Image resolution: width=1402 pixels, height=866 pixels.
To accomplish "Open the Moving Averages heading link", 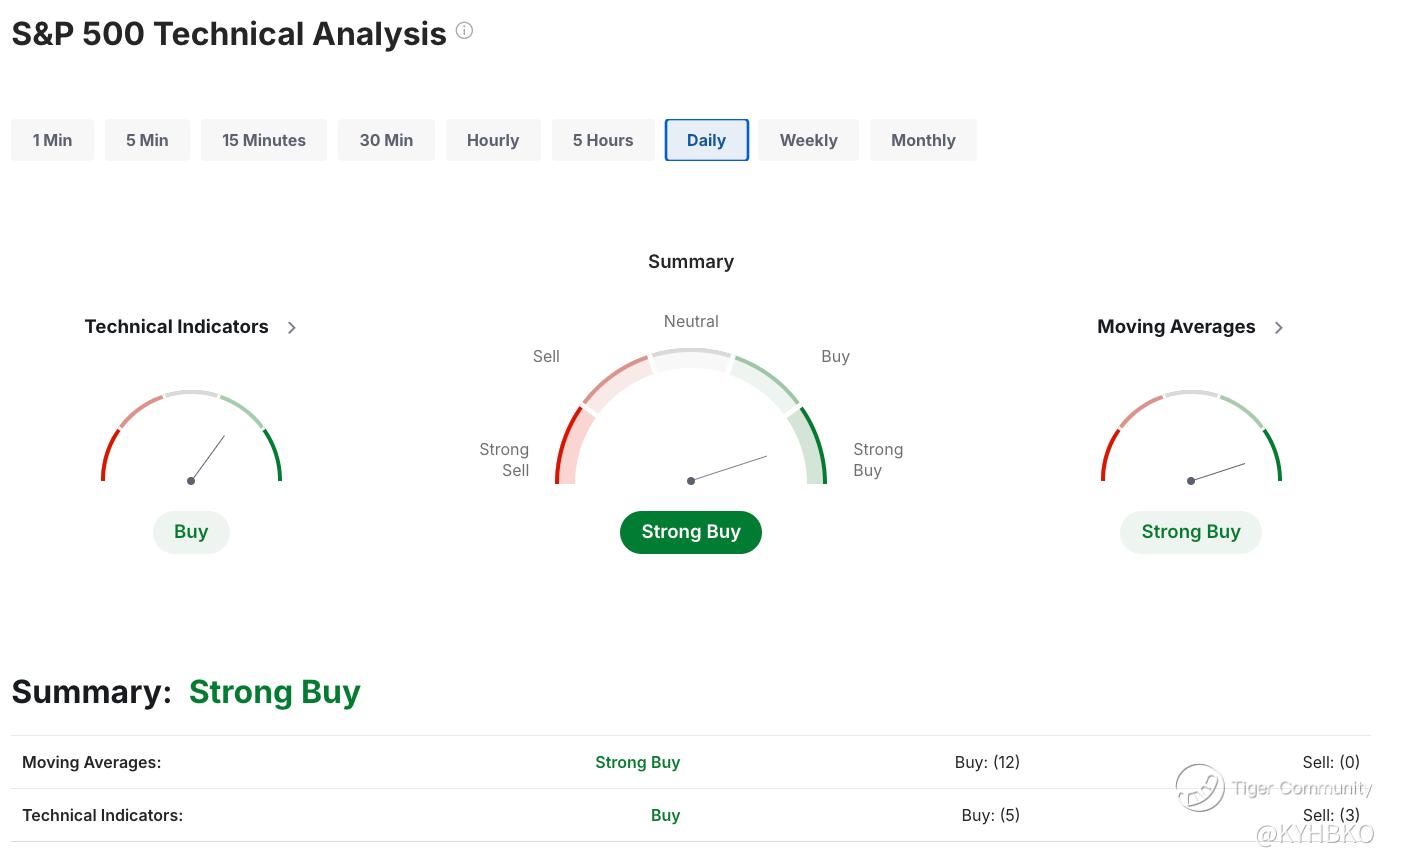I will coord(1176,327).
